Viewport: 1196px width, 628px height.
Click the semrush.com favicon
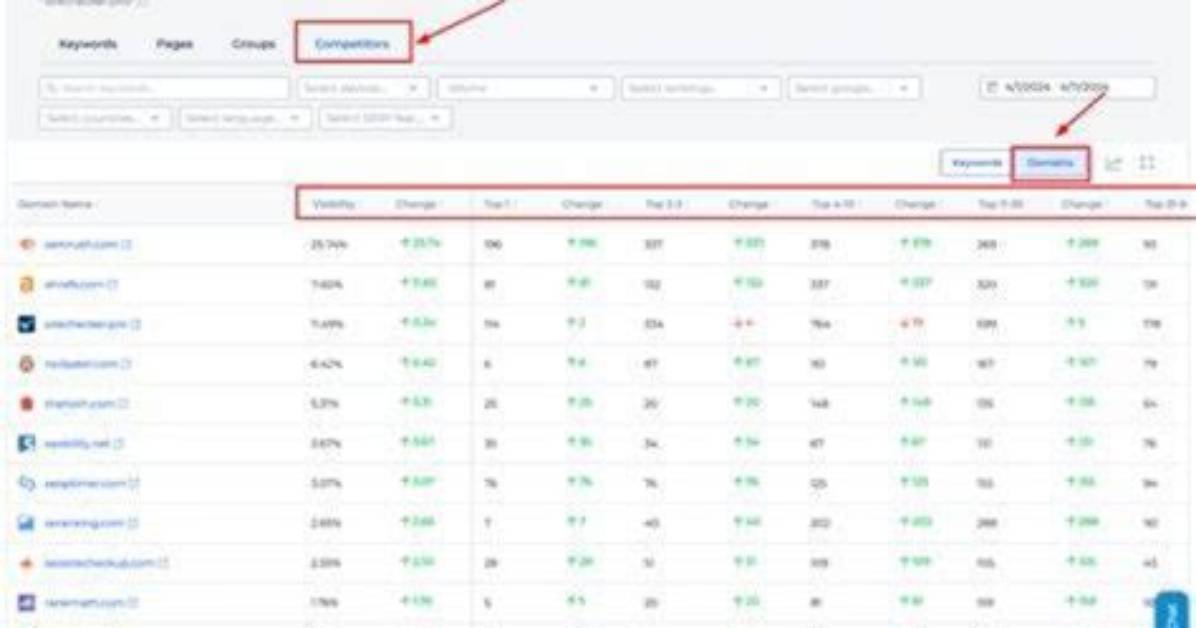pos(27,244)
